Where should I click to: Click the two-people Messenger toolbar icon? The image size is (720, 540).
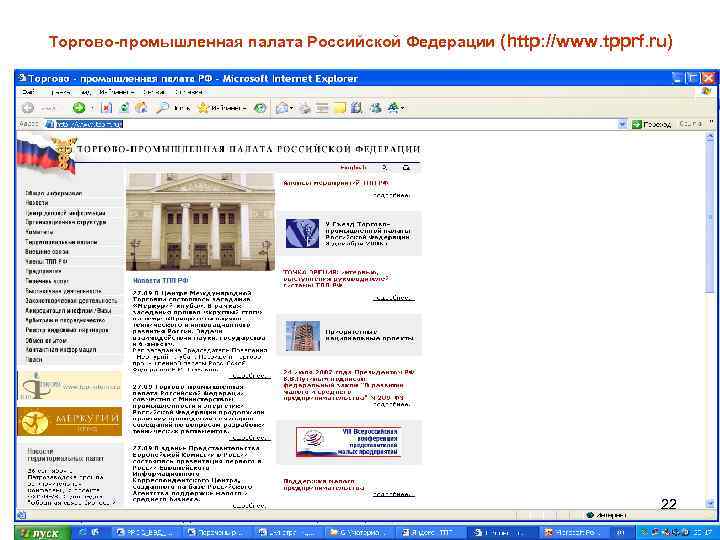point(376,108)
